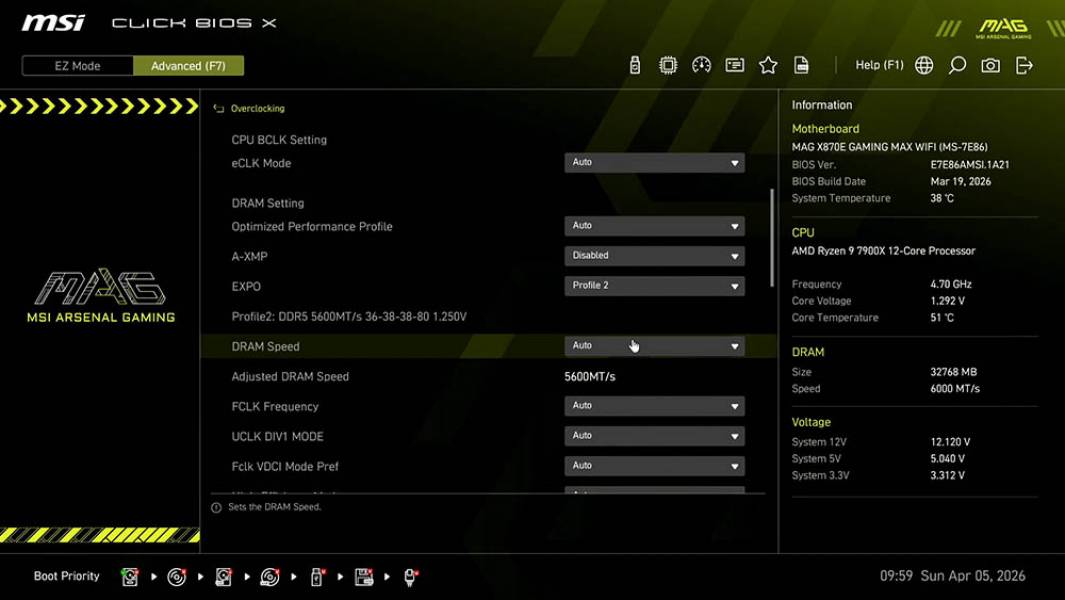The width and height of the screenshot is (1065, 600).
Task: Enable A-XMP by changing its Disabled setting
Action: click(x=654, y=255)
